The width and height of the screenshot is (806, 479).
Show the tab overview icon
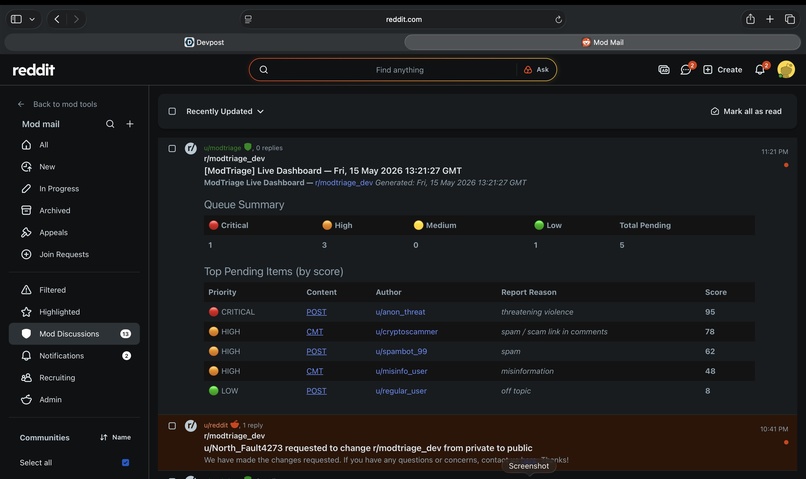click(x=790, y=19)
